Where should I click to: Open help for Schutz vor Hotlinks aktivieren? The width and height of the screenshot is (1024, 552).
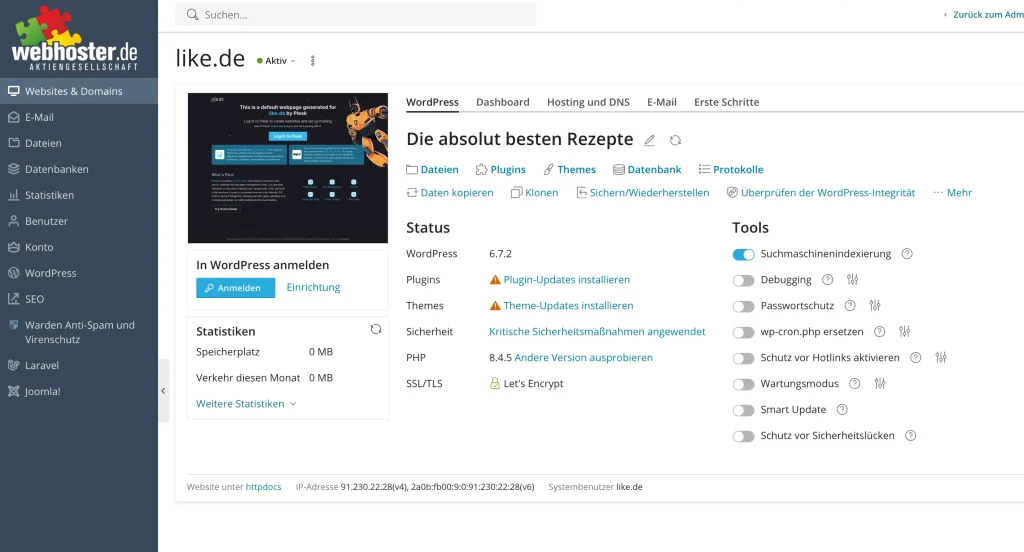tap(916, 357)
